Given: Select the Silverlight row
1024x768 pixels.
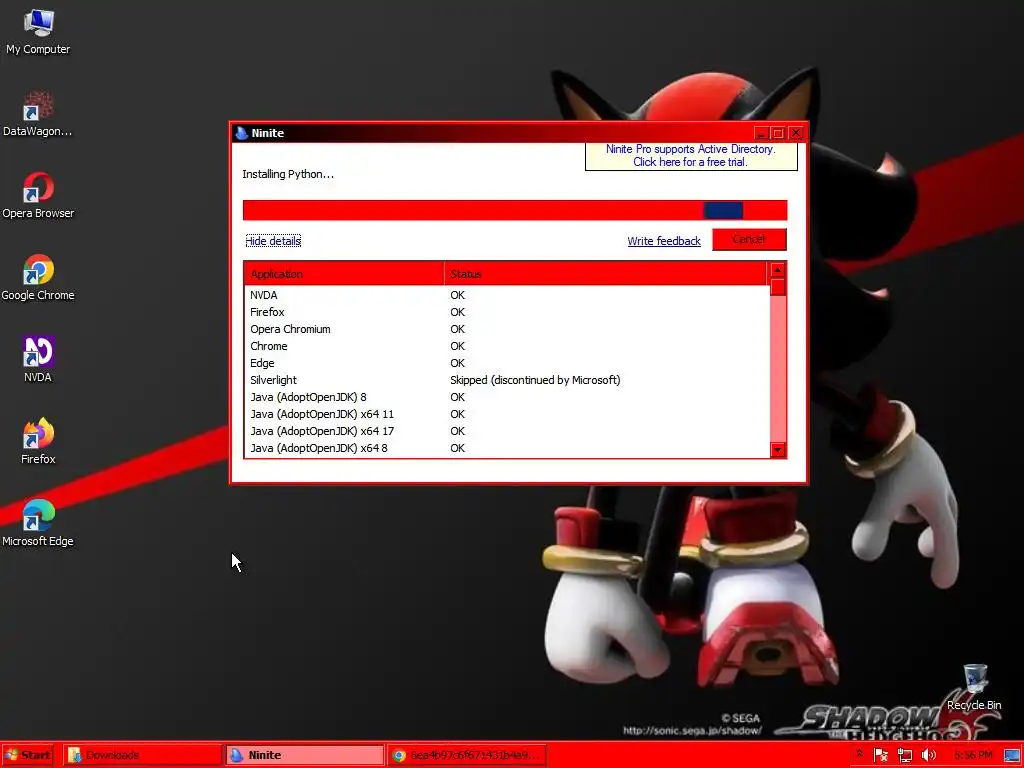Looking at the screenshot, I should [x=507, y=380].
